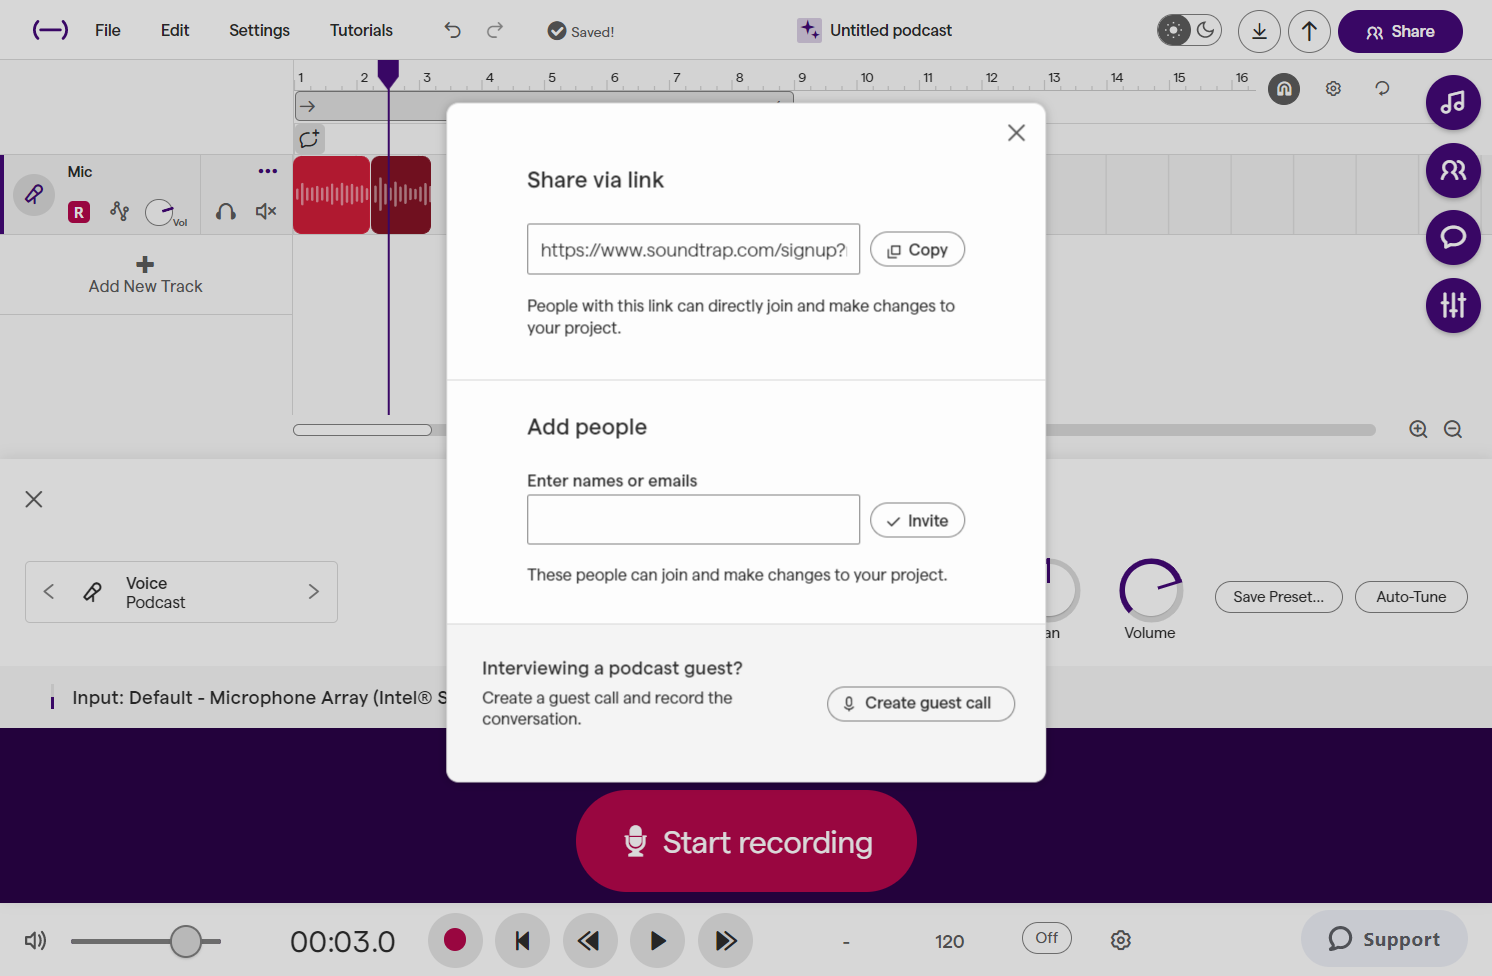Click the playhead marker on ruler
Viewport: 1492px width, 976px height.
click(x=388, y=73)
